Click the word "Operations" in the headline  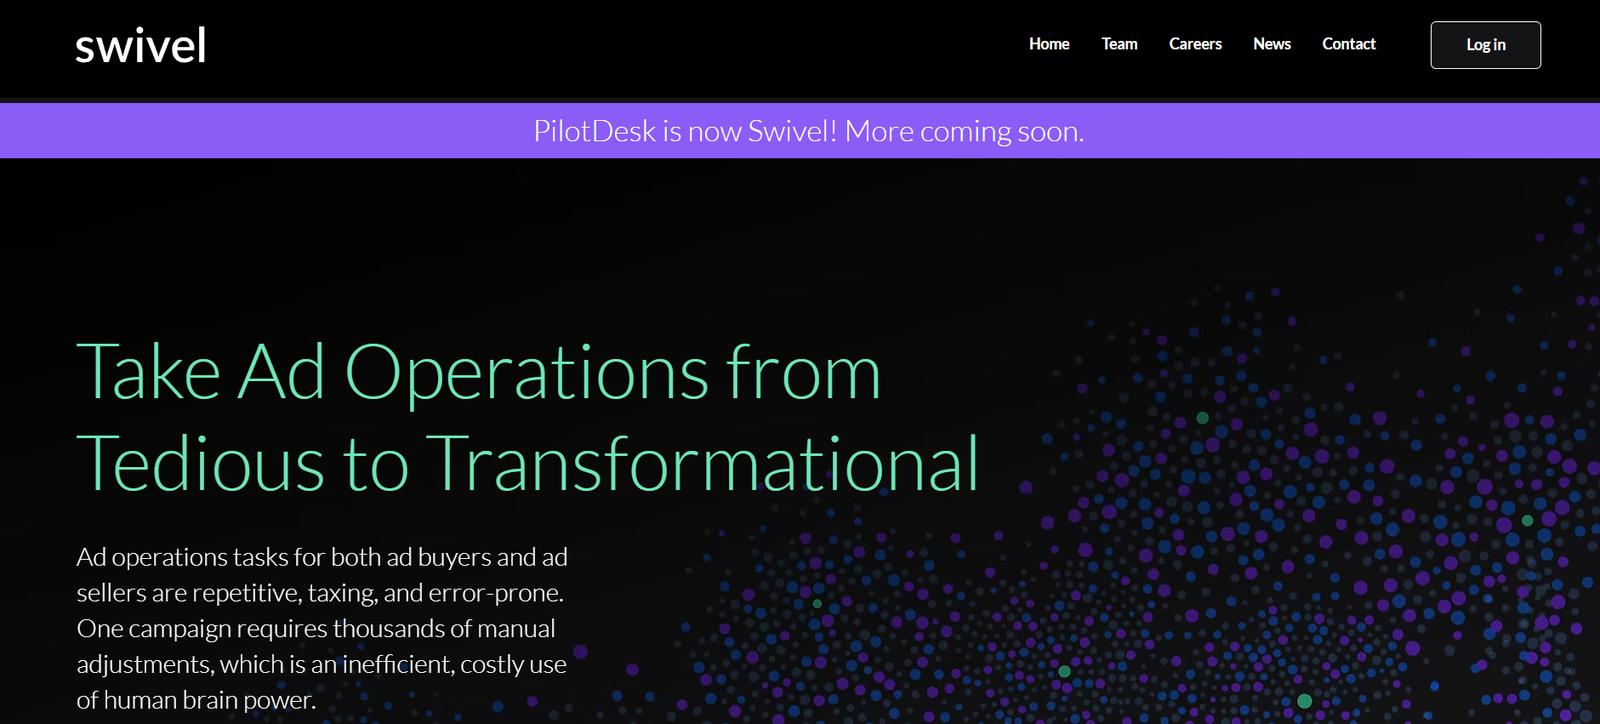point(527,373)
